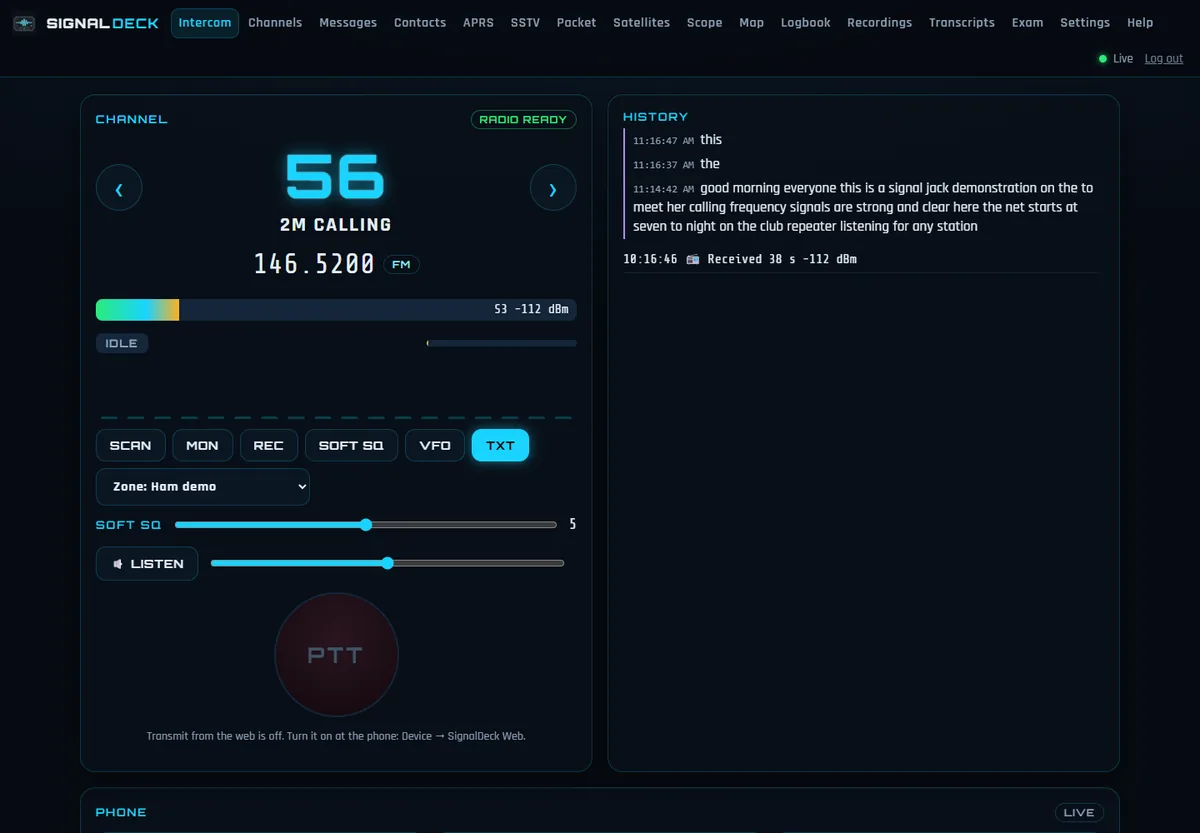The image size is (1200, 833).
Task: Go to the APRS tab
Action: (478, 23)
